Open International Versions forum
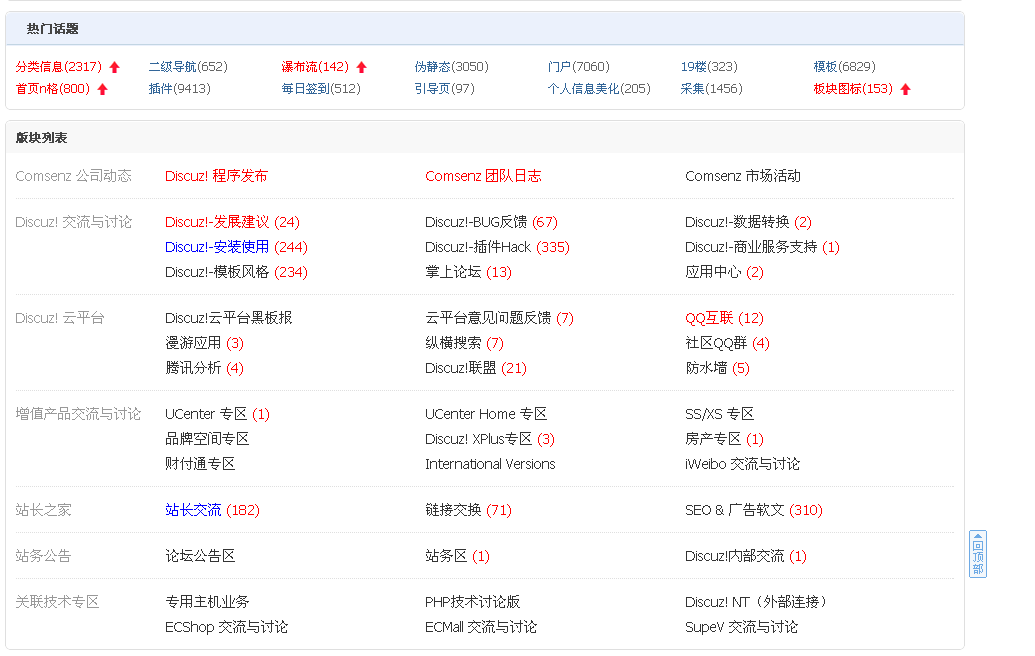The height and width of the screenshot is (656, 1035). tap(490, 464)
